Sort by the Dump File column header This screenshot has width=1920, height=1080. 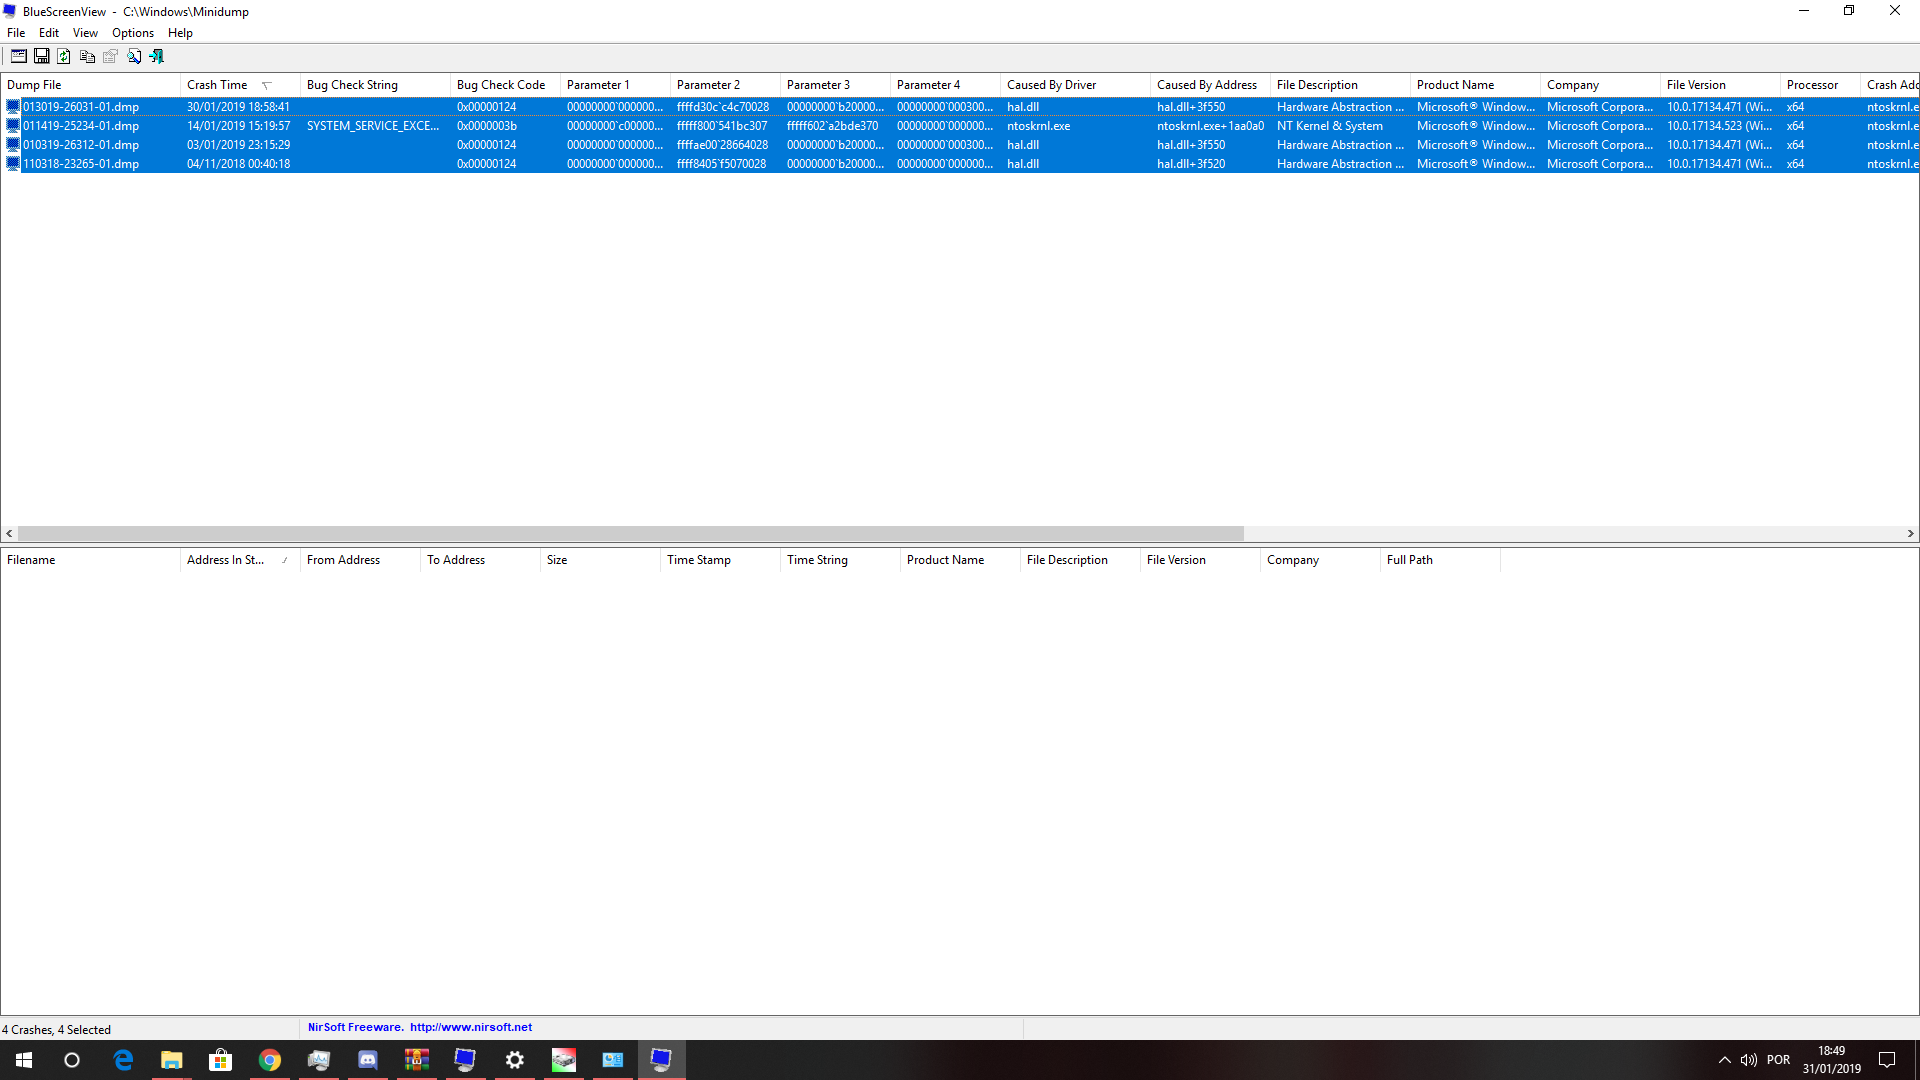point(90,85)
